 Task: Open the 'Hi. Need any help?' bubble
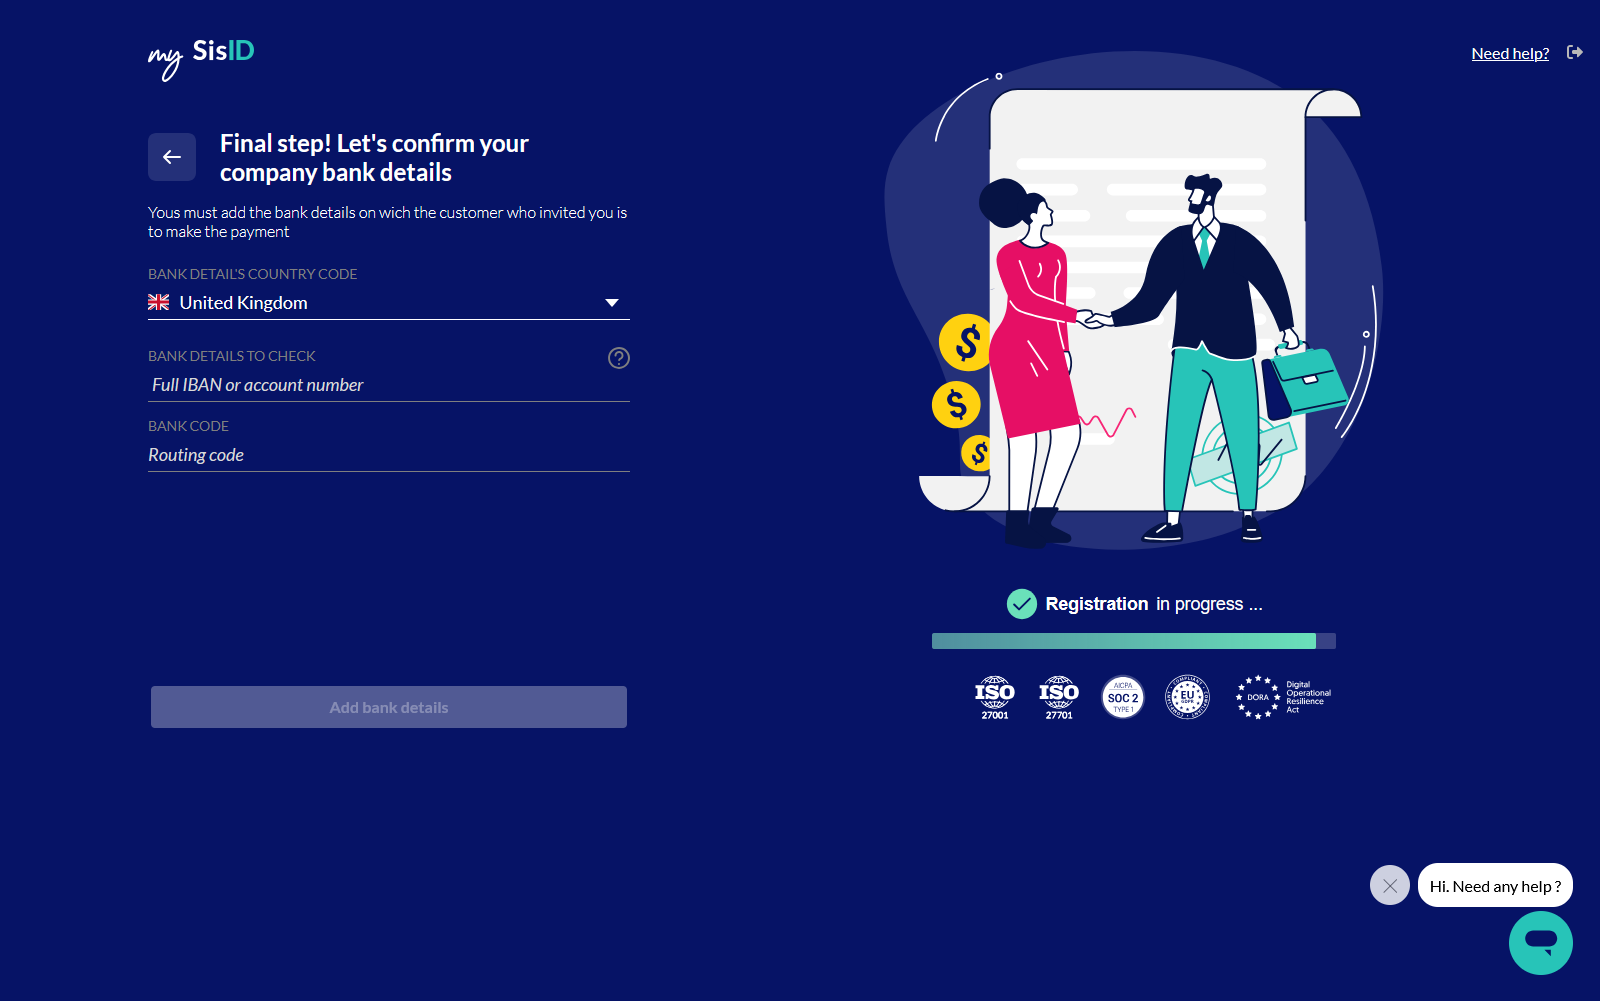[x=1495, y=885]
